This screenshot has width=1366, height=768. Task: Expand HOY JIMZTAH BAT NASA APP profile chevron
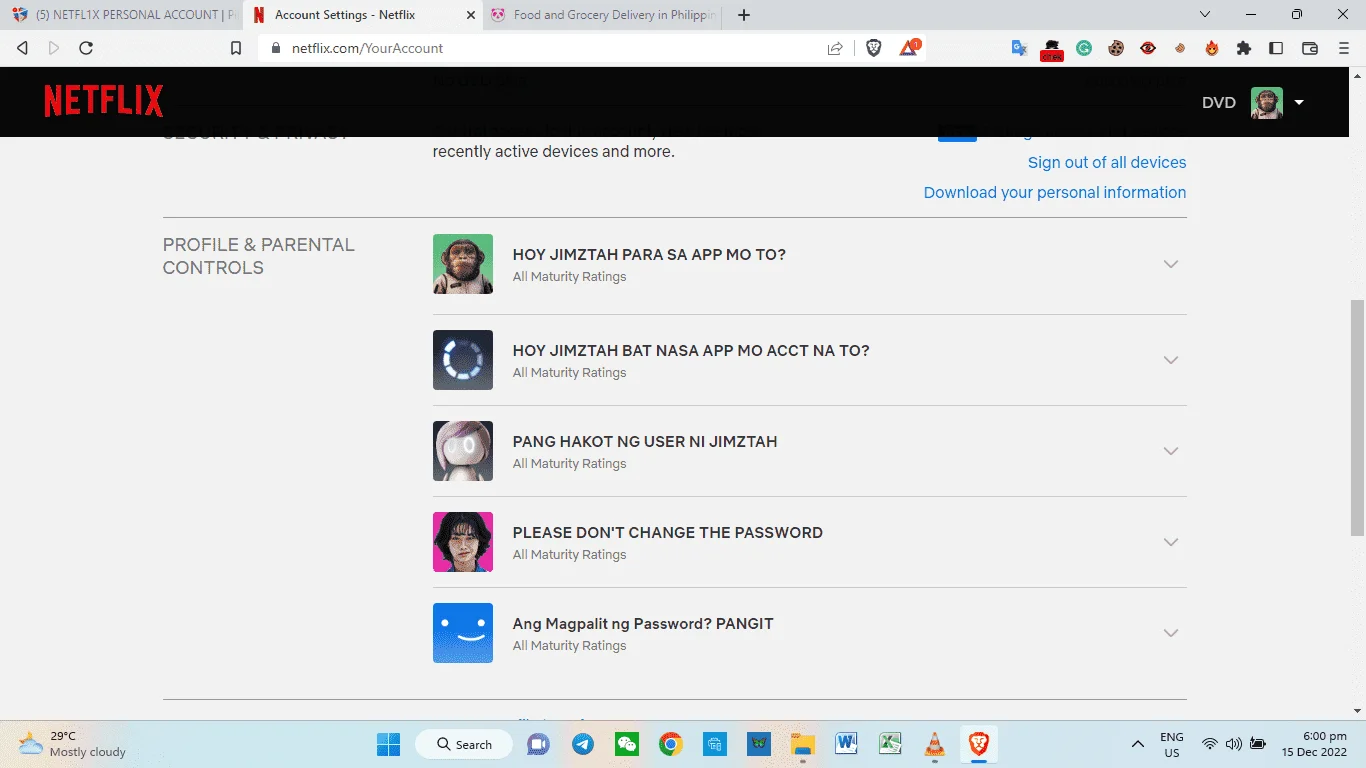[x=1171, y=360]
